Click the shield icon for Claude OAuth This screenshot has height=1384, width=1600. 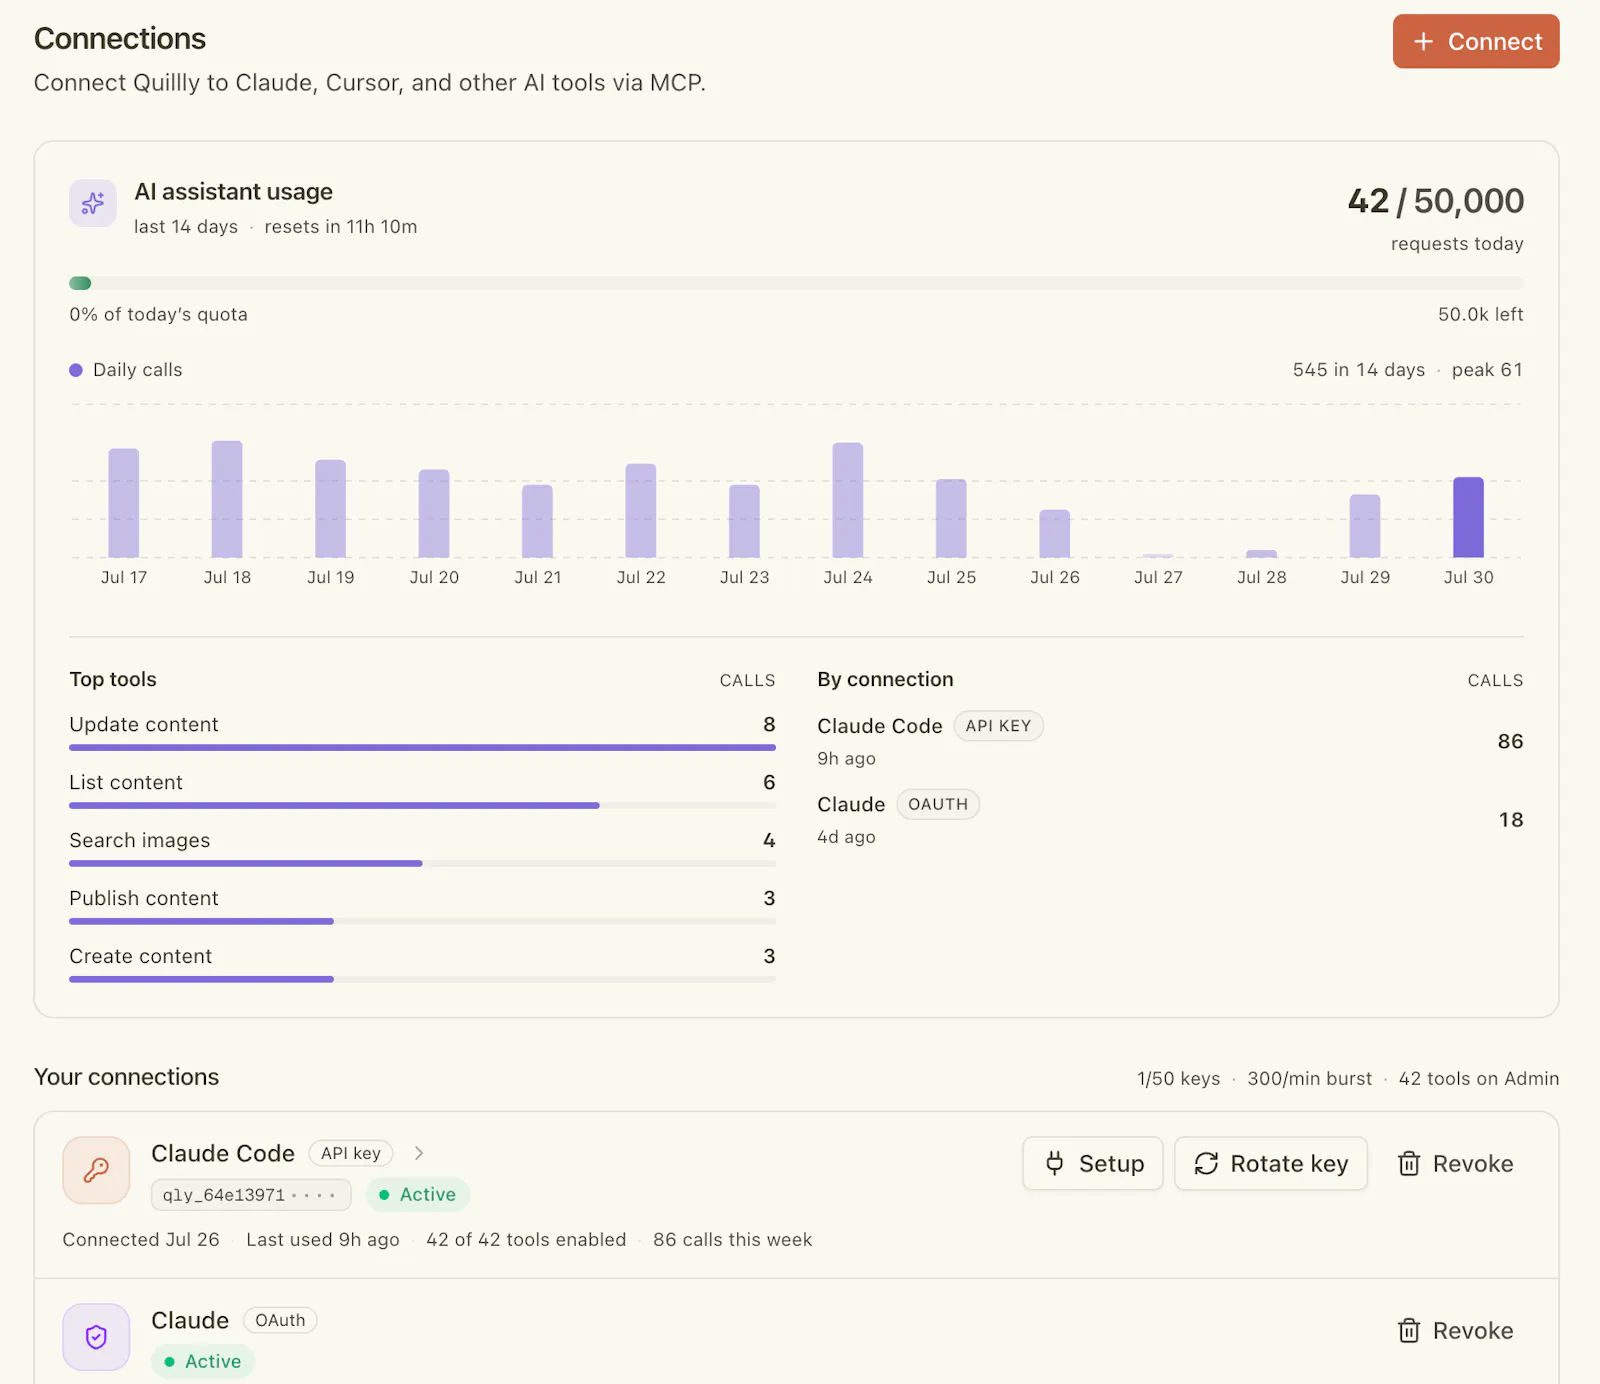tap(96, 1336)
